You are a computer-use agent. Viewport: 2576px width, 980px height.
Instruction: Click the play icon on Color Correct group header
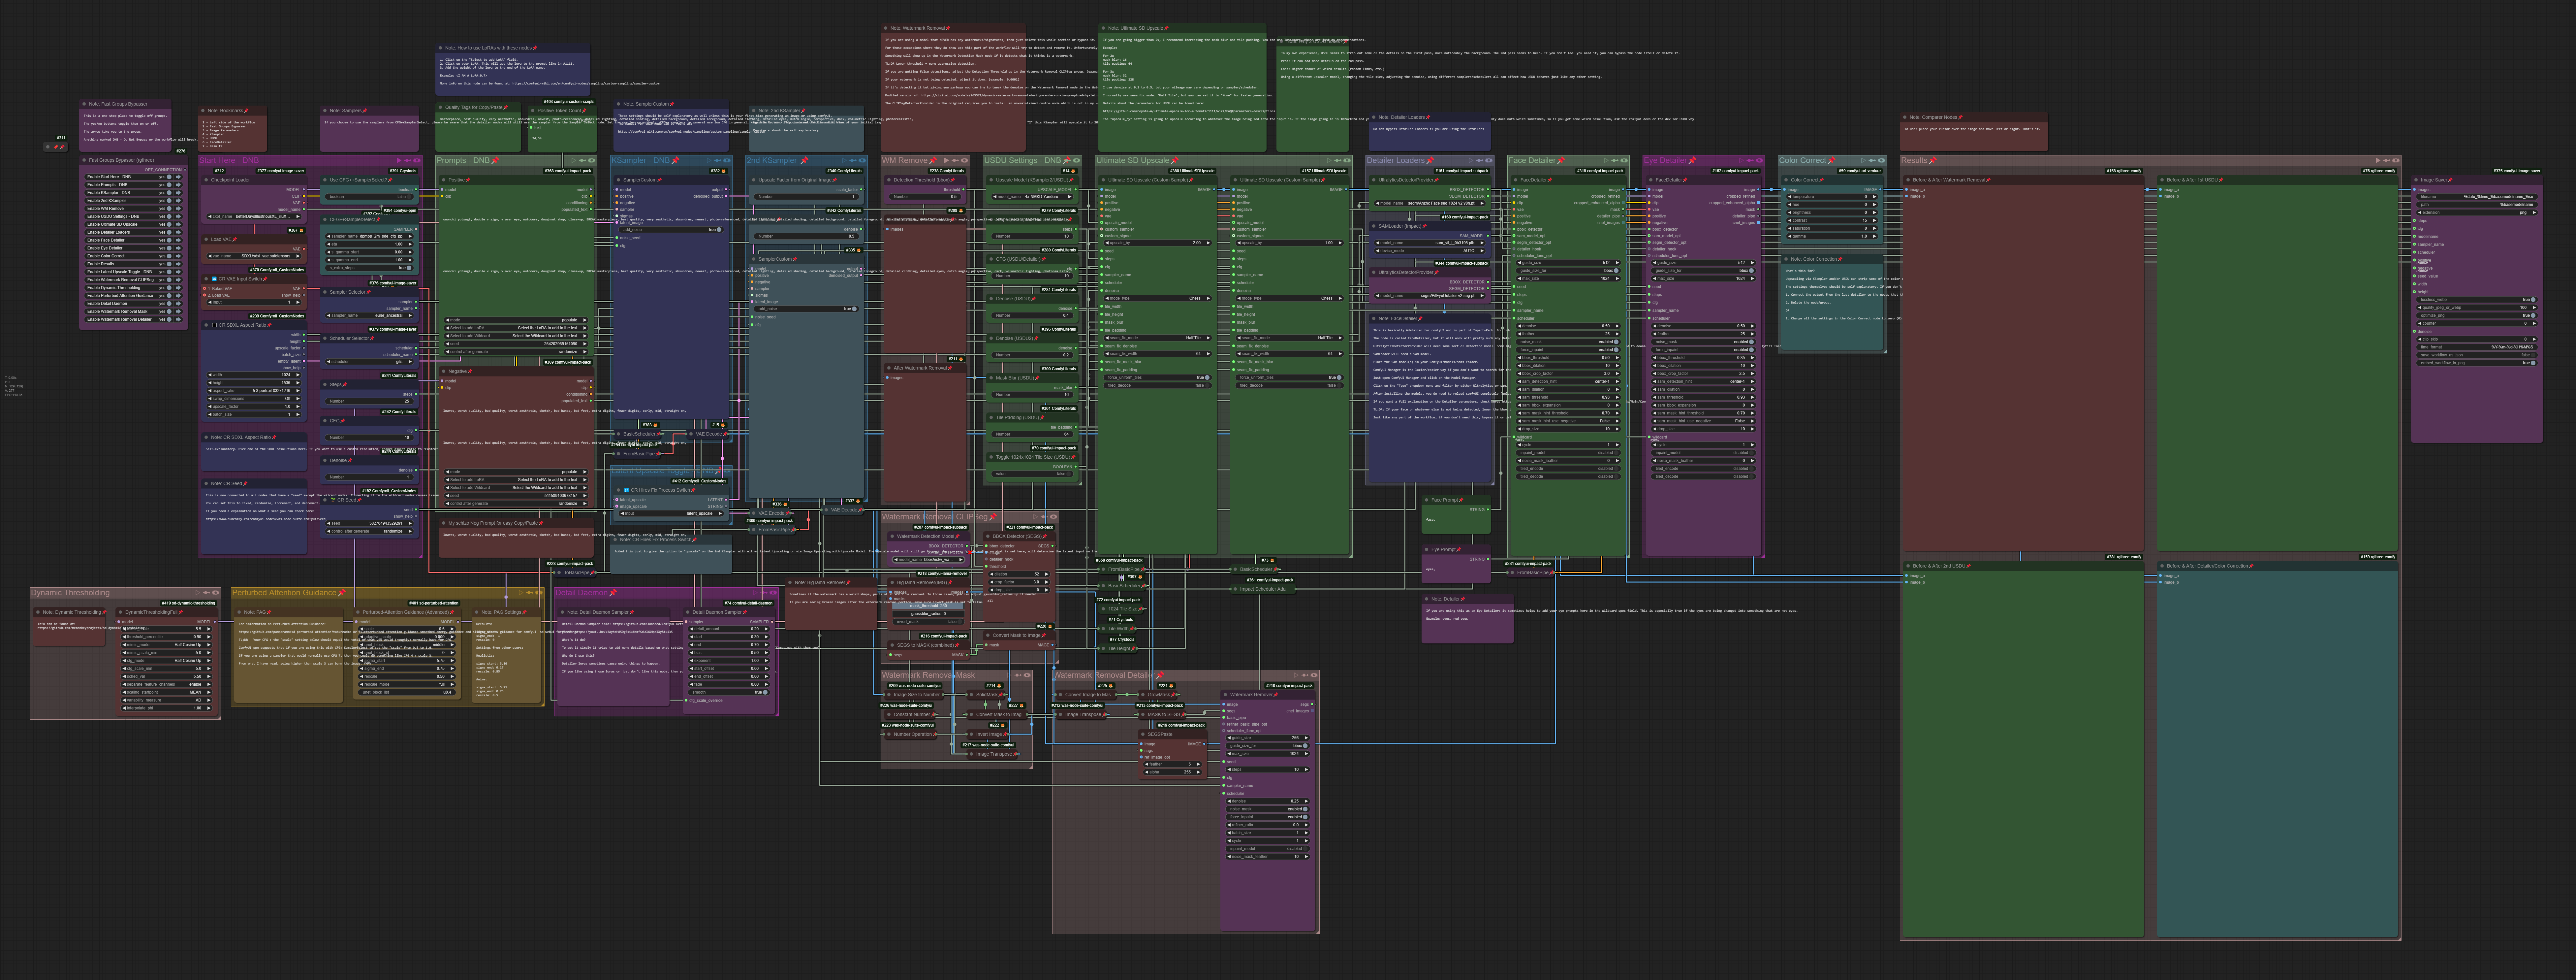click(1863, 160)
